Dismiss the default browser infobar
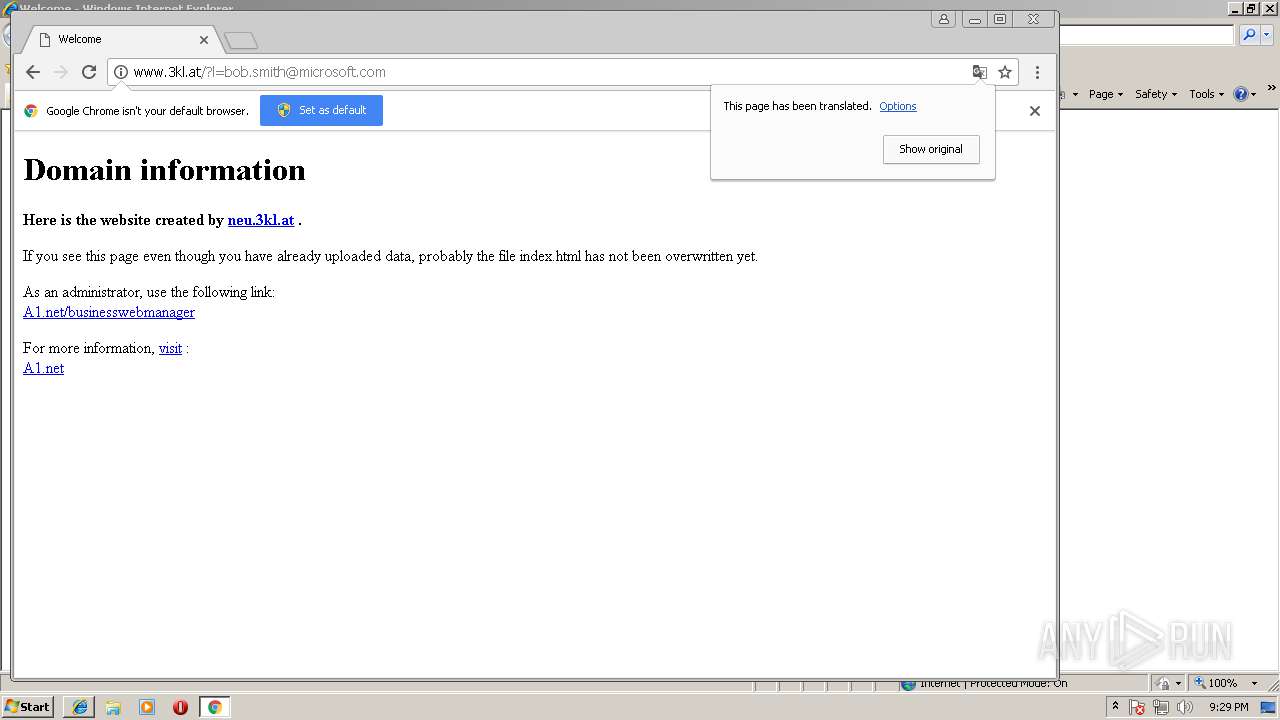 pyautogui.click(x=1035, y=111)
